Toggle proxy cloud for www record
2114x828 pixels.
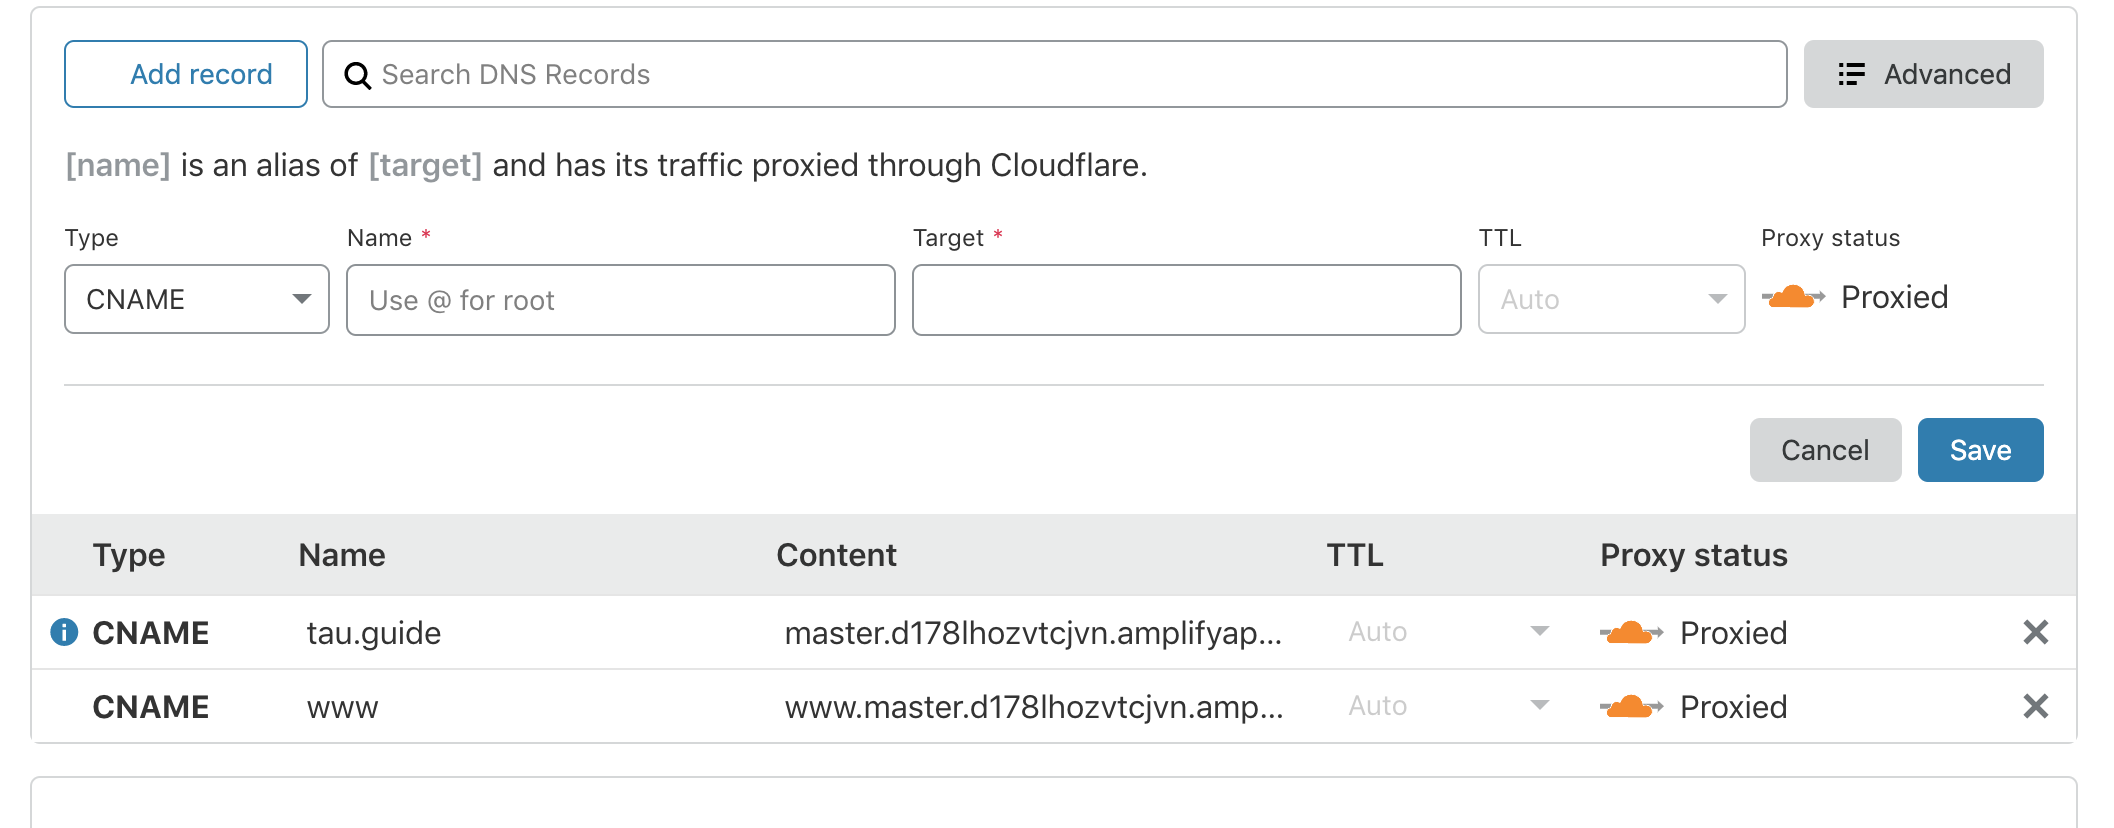click(x=1631, y=706)
